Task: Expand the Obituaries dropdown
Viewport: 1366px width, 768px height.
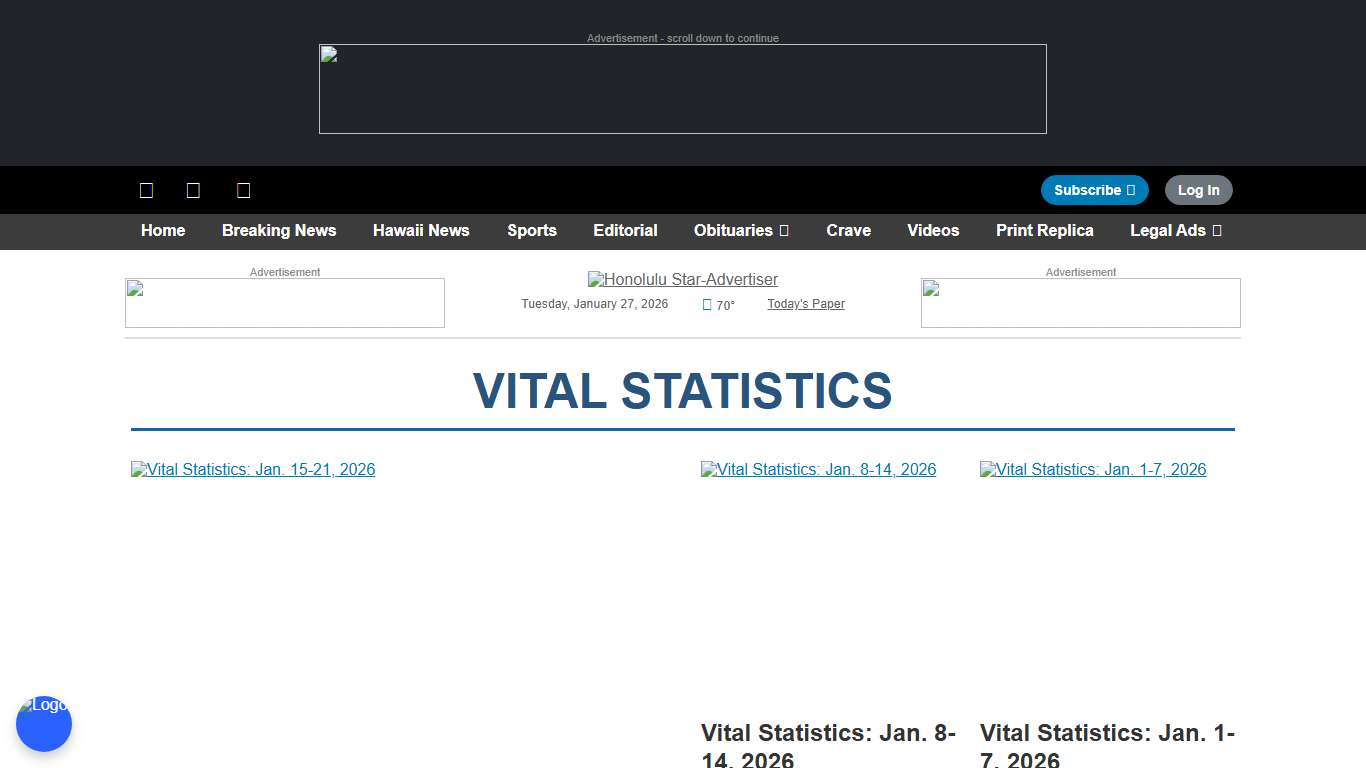Action: click(x=741, y=231)
